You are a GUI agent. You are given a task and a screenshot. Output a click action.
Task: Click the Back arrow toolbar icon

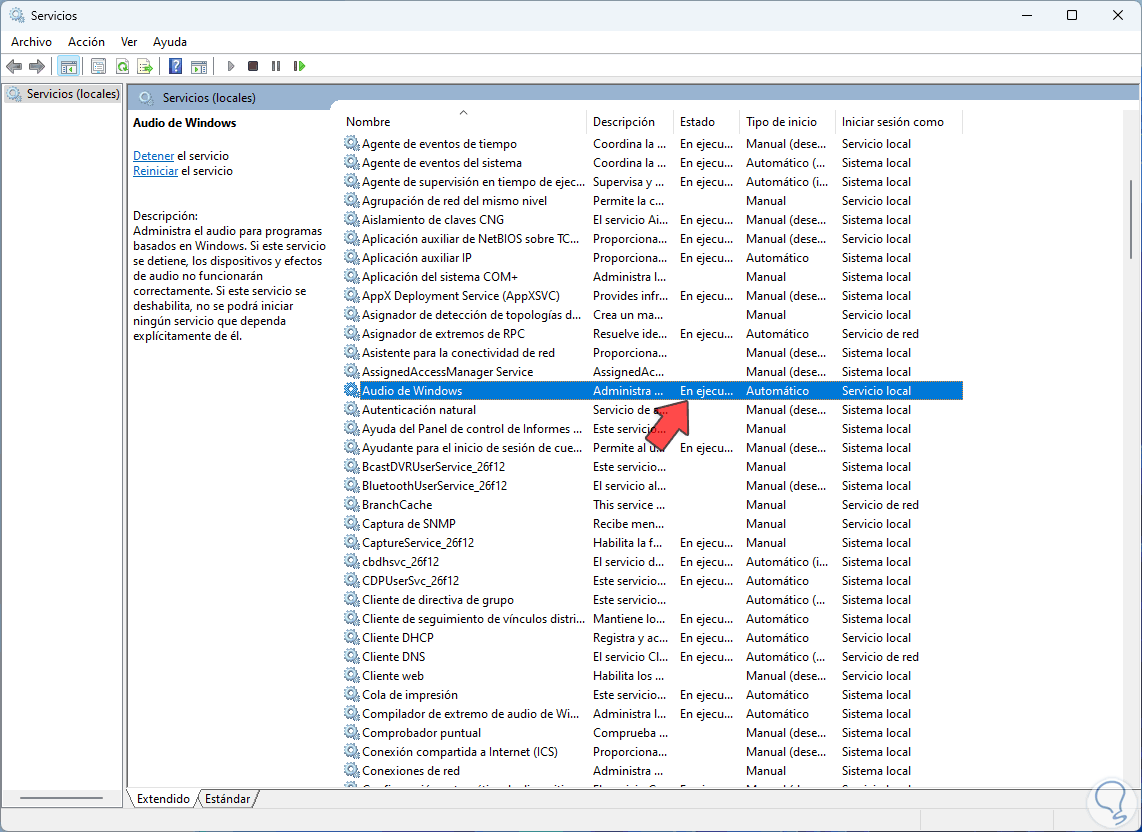[14, 66]
